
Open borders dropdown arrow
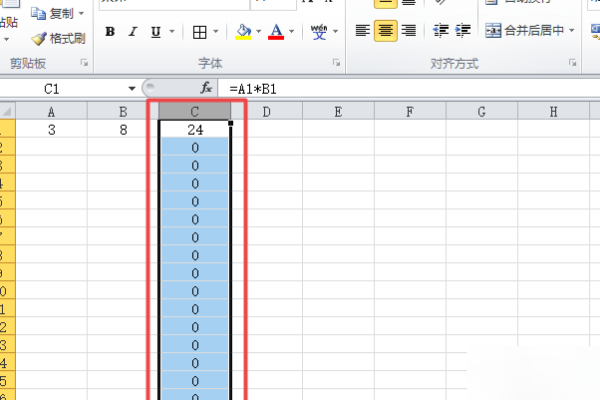[x=215, y=31]
